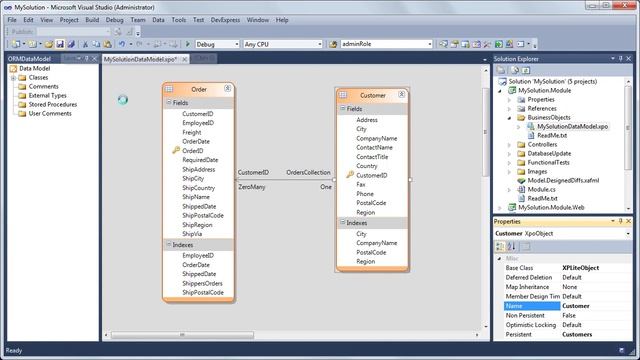Open the Customer XpoObject selector dropdown
Image resolution: width=640 pixels, height=360 pixels.
pyautogui.click(x=628, y=233)
